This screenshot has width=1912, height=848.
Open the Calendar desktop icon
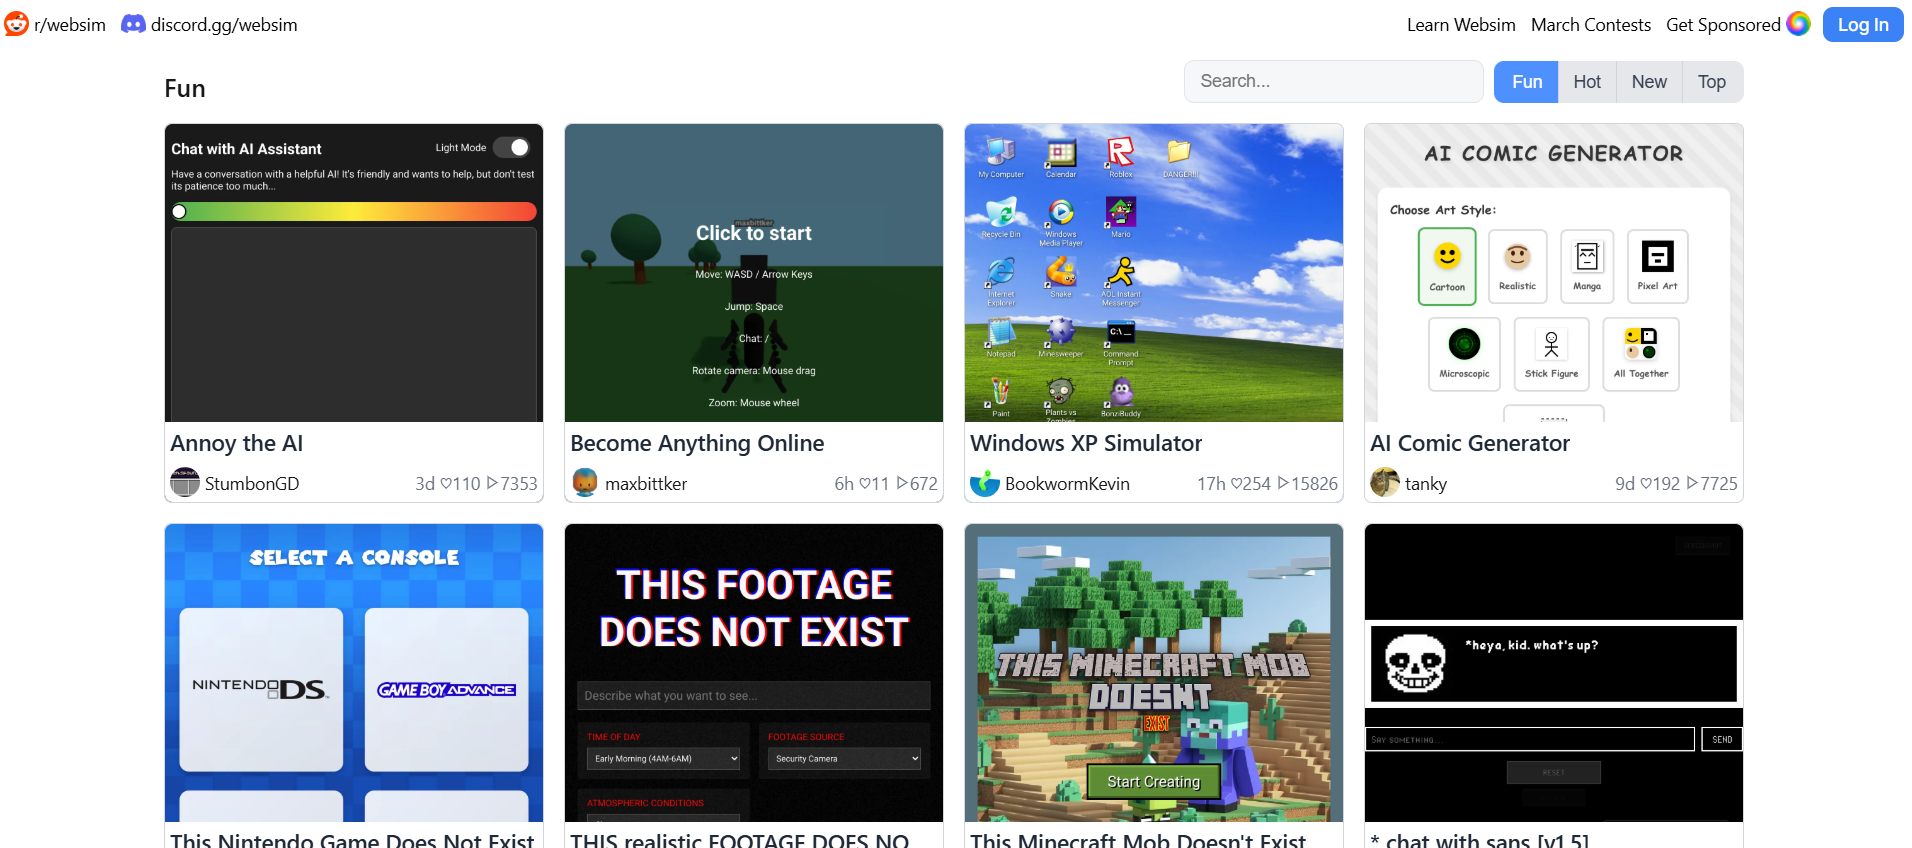click(1061, 158)
